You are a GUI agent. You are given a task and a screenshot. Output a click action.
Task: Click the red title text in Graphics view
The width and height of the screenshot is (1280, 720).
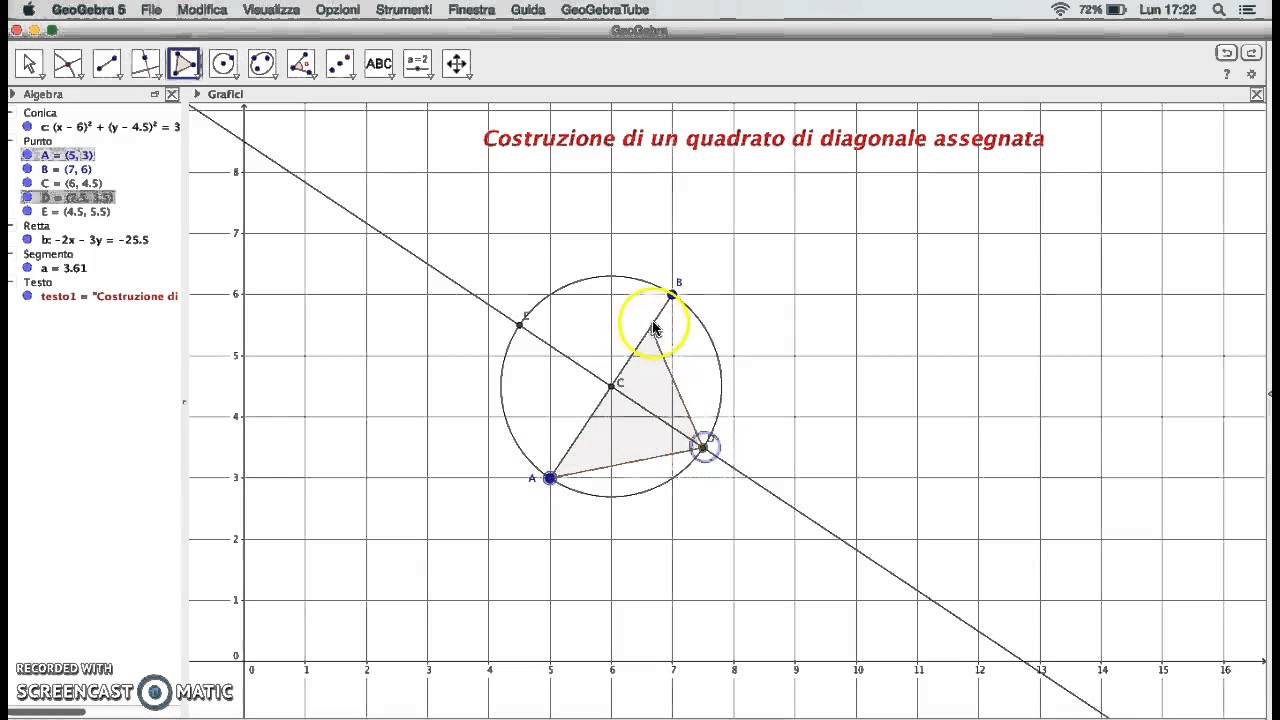764,139
